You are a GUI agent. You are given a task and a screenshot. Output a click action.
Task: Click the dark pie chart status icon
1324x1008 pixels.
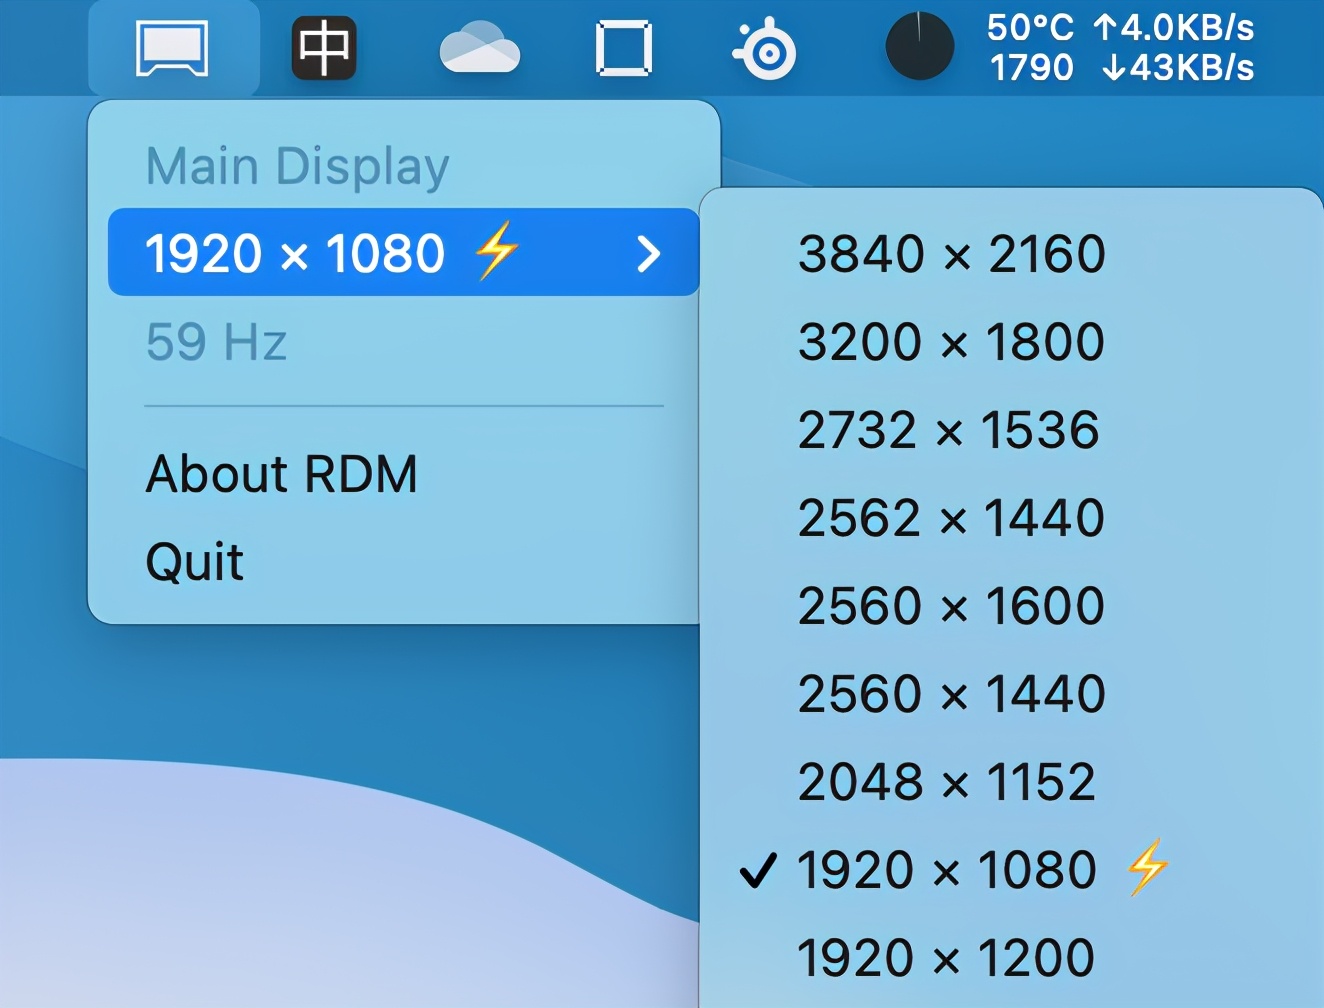coord(920,47)
